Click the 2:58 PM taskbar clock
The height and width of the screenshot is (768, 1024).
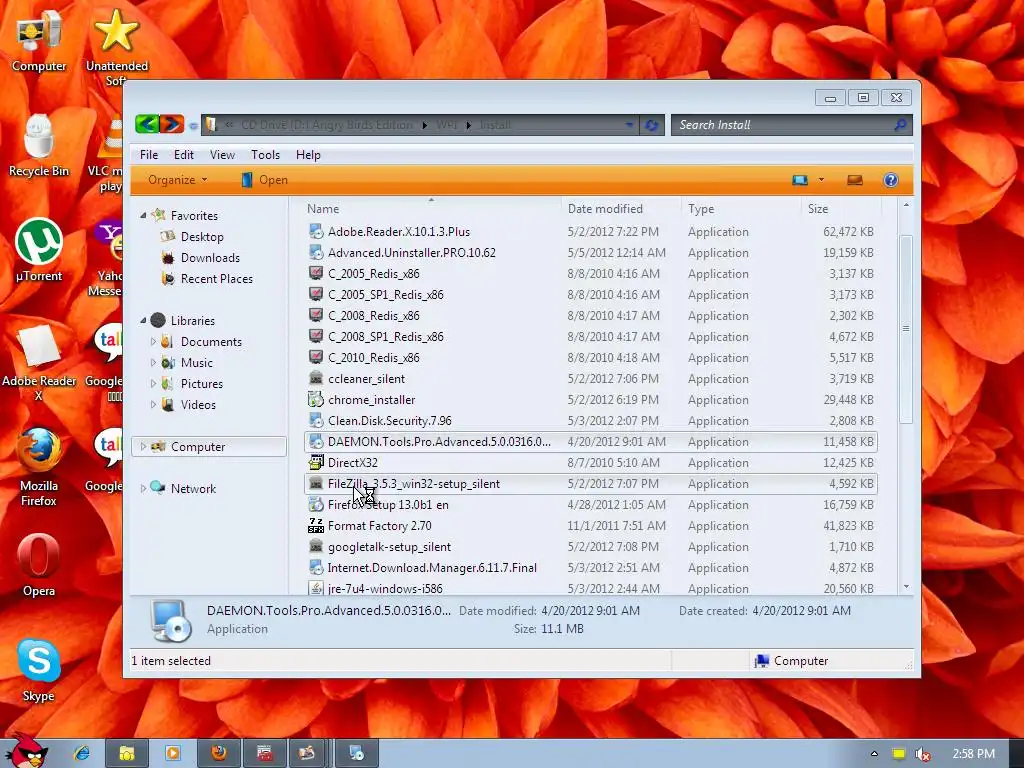point(973,754)
